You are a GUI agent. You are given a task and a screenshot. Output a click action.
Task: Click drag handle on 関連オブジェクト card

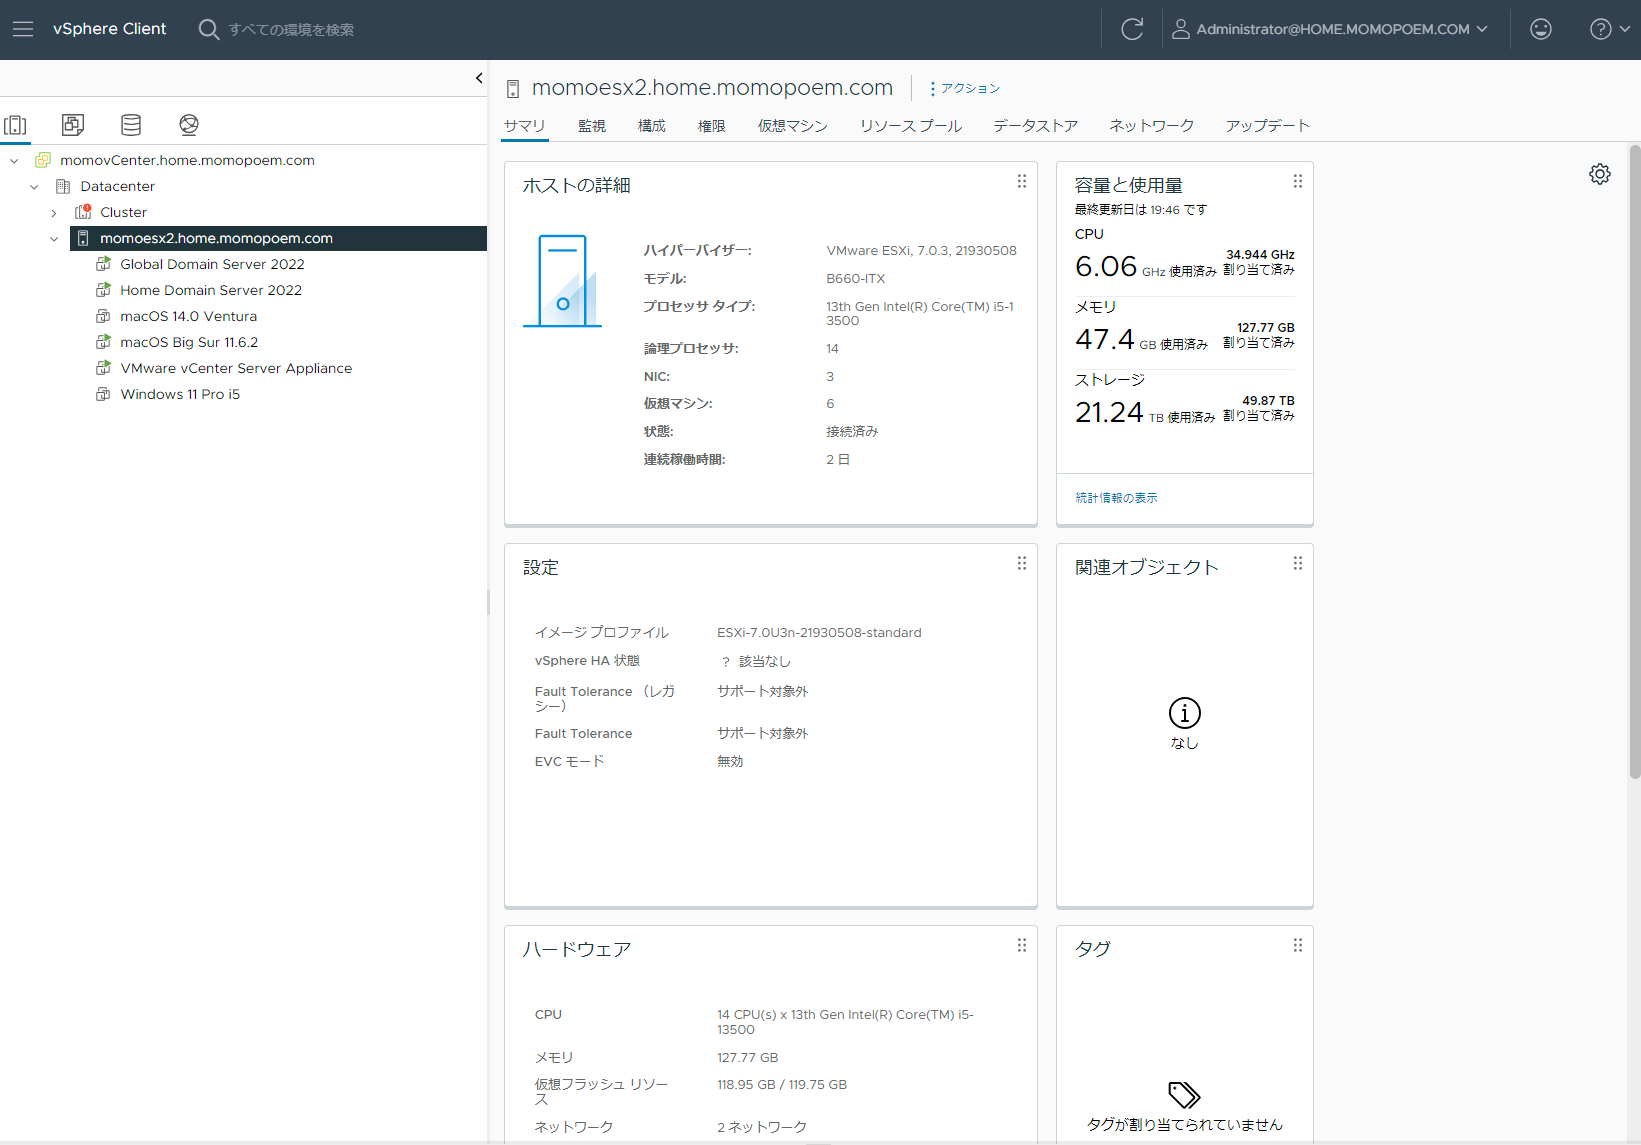click(1298, 563)
